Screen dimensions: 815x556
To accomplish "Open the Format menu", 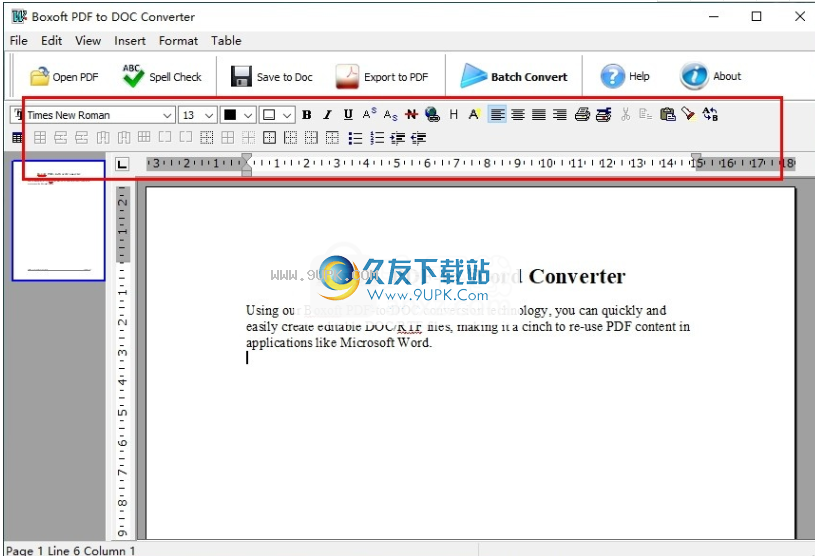I will coord(178,41).
